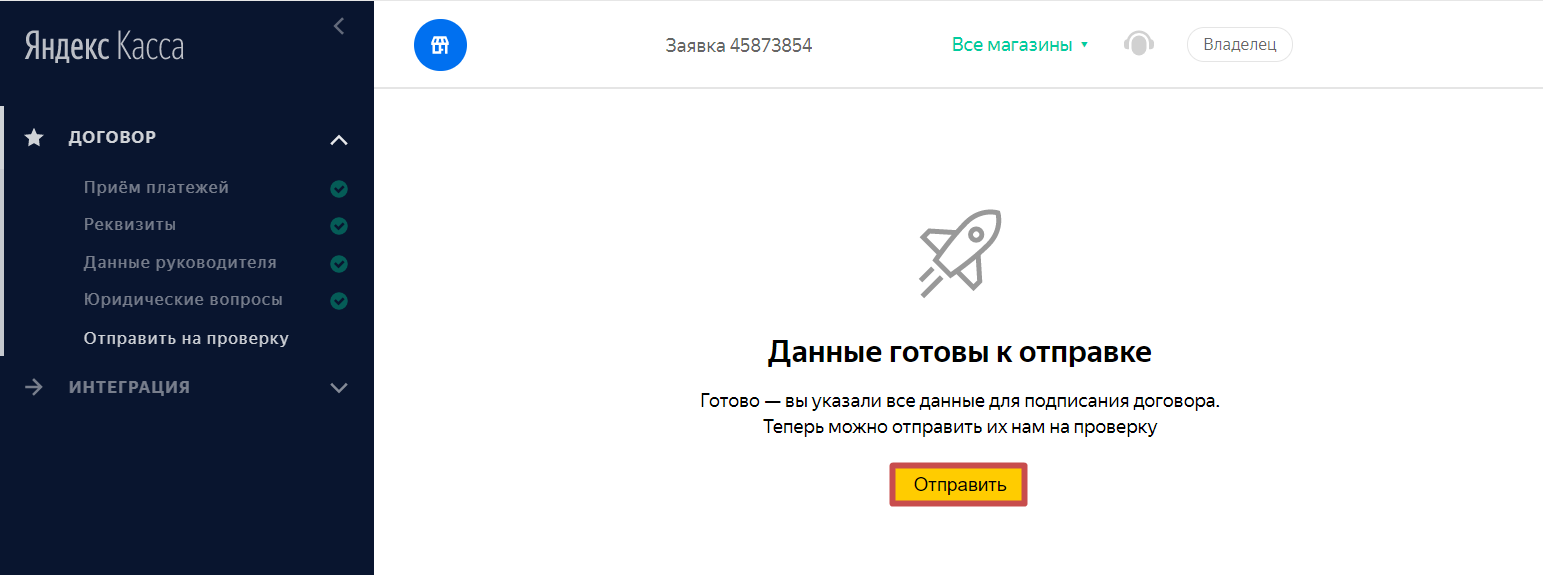Click the yellow Отправить button
The image size is (1543, 575).
click(958, 485)
